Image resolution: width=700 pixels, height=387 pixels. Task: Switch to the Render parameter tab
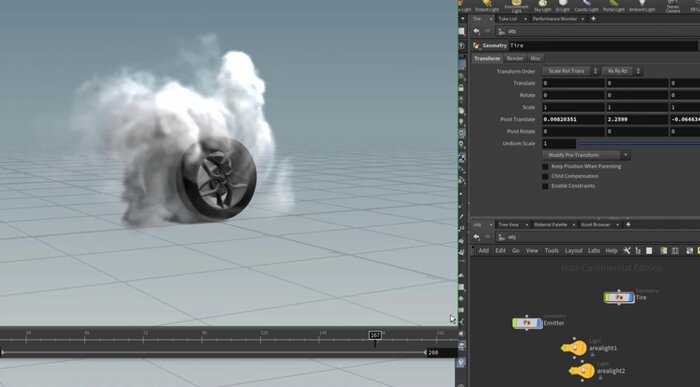click(515, 58)
